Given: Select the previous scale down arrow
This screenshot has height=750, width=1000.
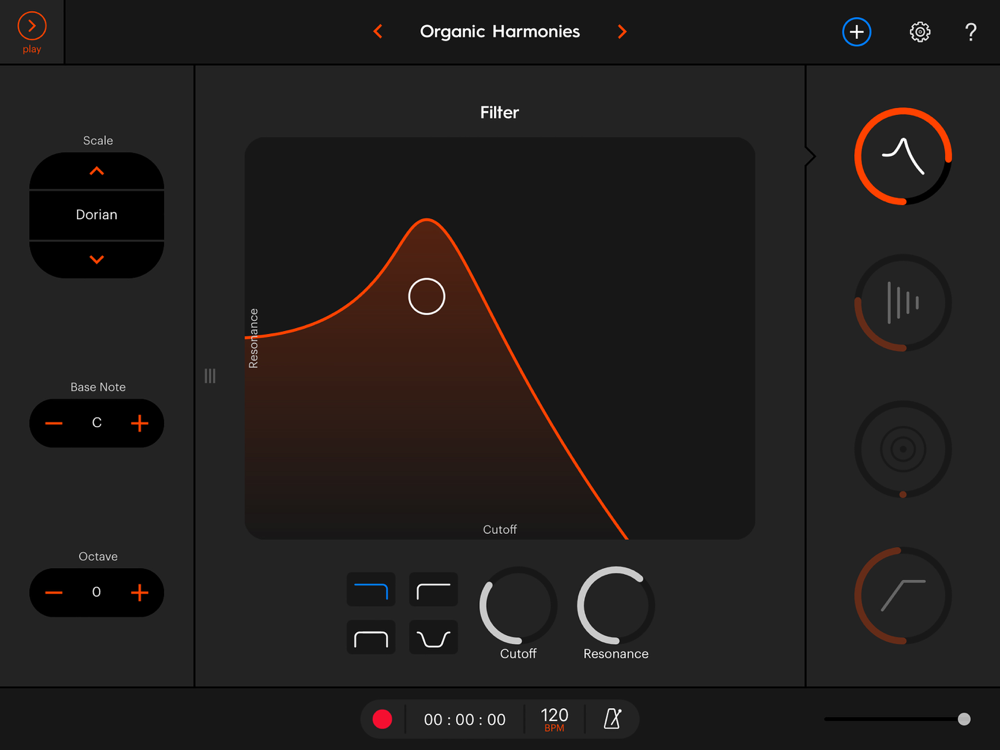Looking at the screenshot, I should click(97, 259).
